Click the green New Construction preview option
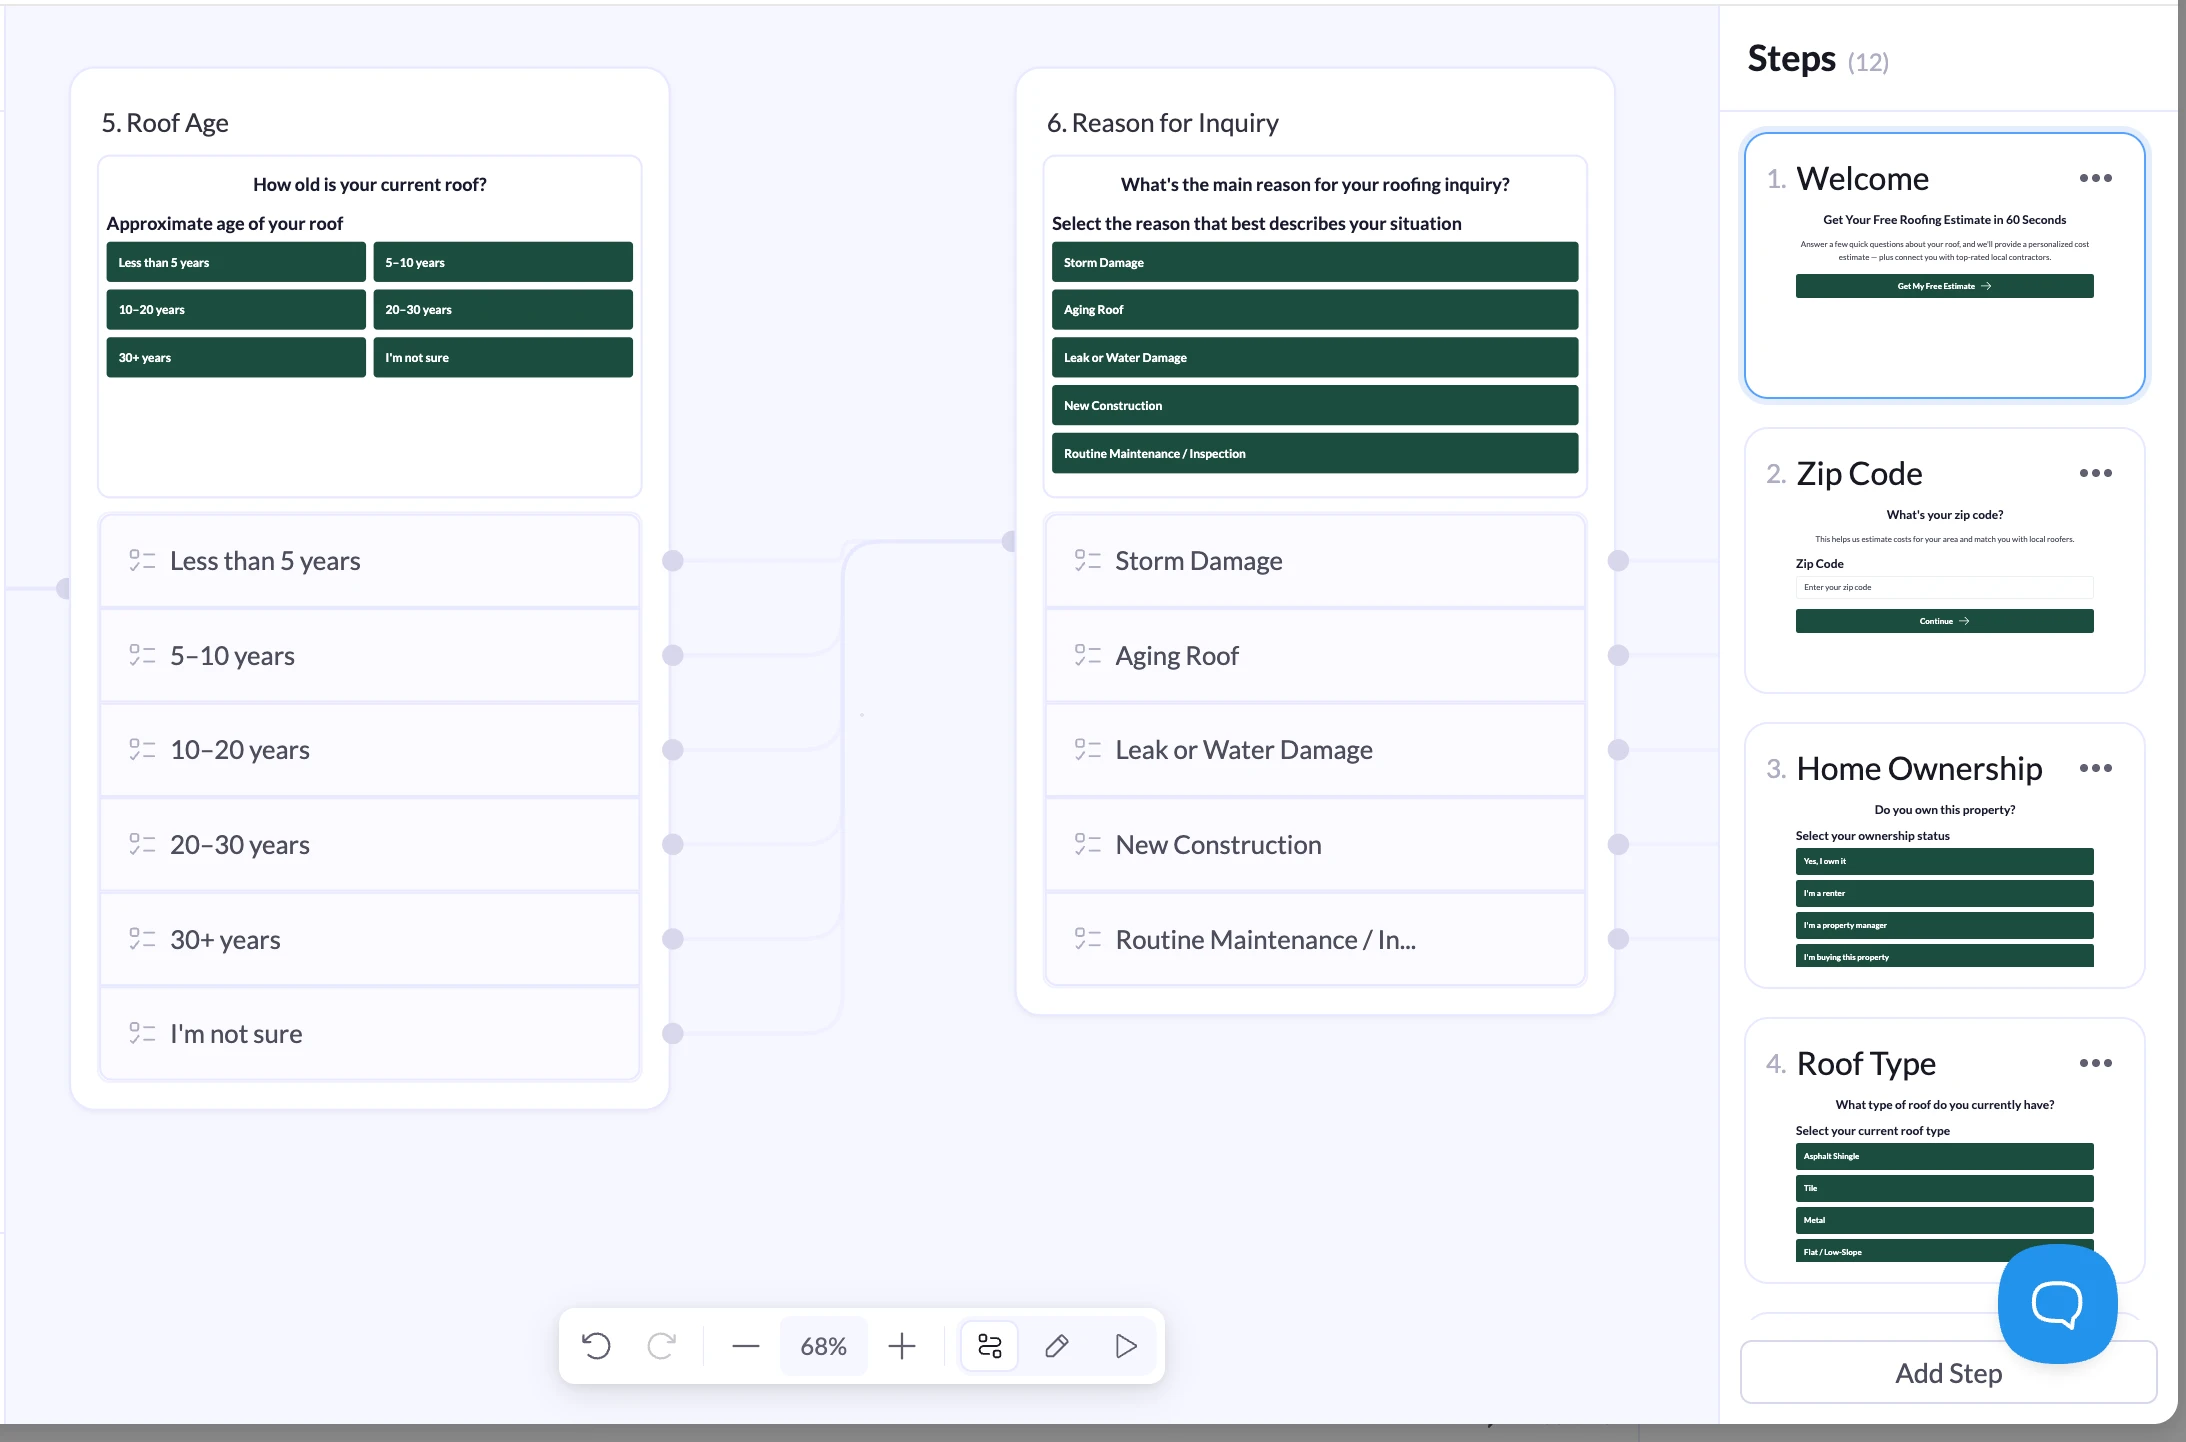The image size is (2186, 1442). point(1315,405)
